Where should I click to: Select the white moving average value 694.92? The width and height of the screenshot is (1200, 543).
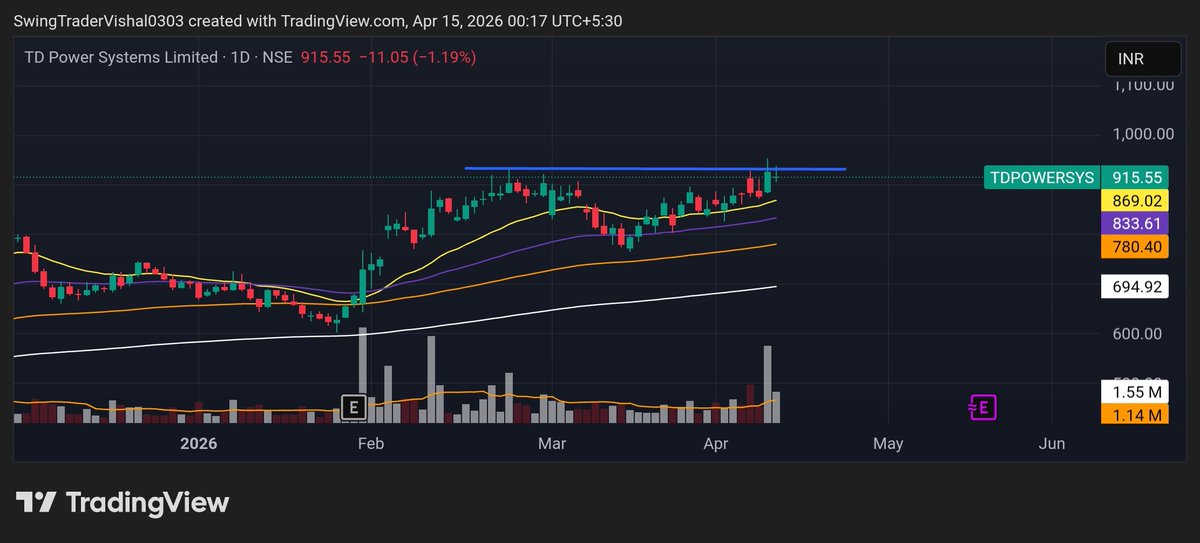pos(1135,287)
